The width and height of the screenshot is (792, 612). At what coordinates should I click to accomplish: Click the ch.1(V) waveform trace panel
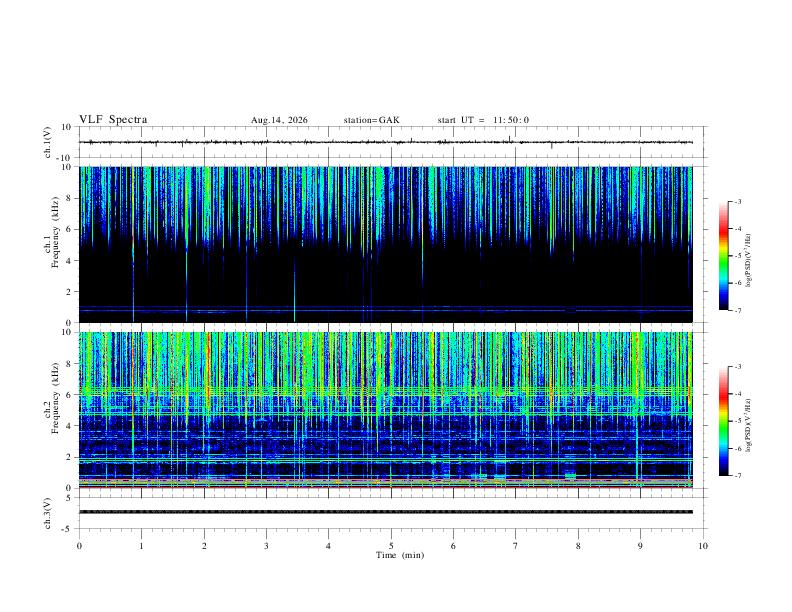click(x=385, y=142)
